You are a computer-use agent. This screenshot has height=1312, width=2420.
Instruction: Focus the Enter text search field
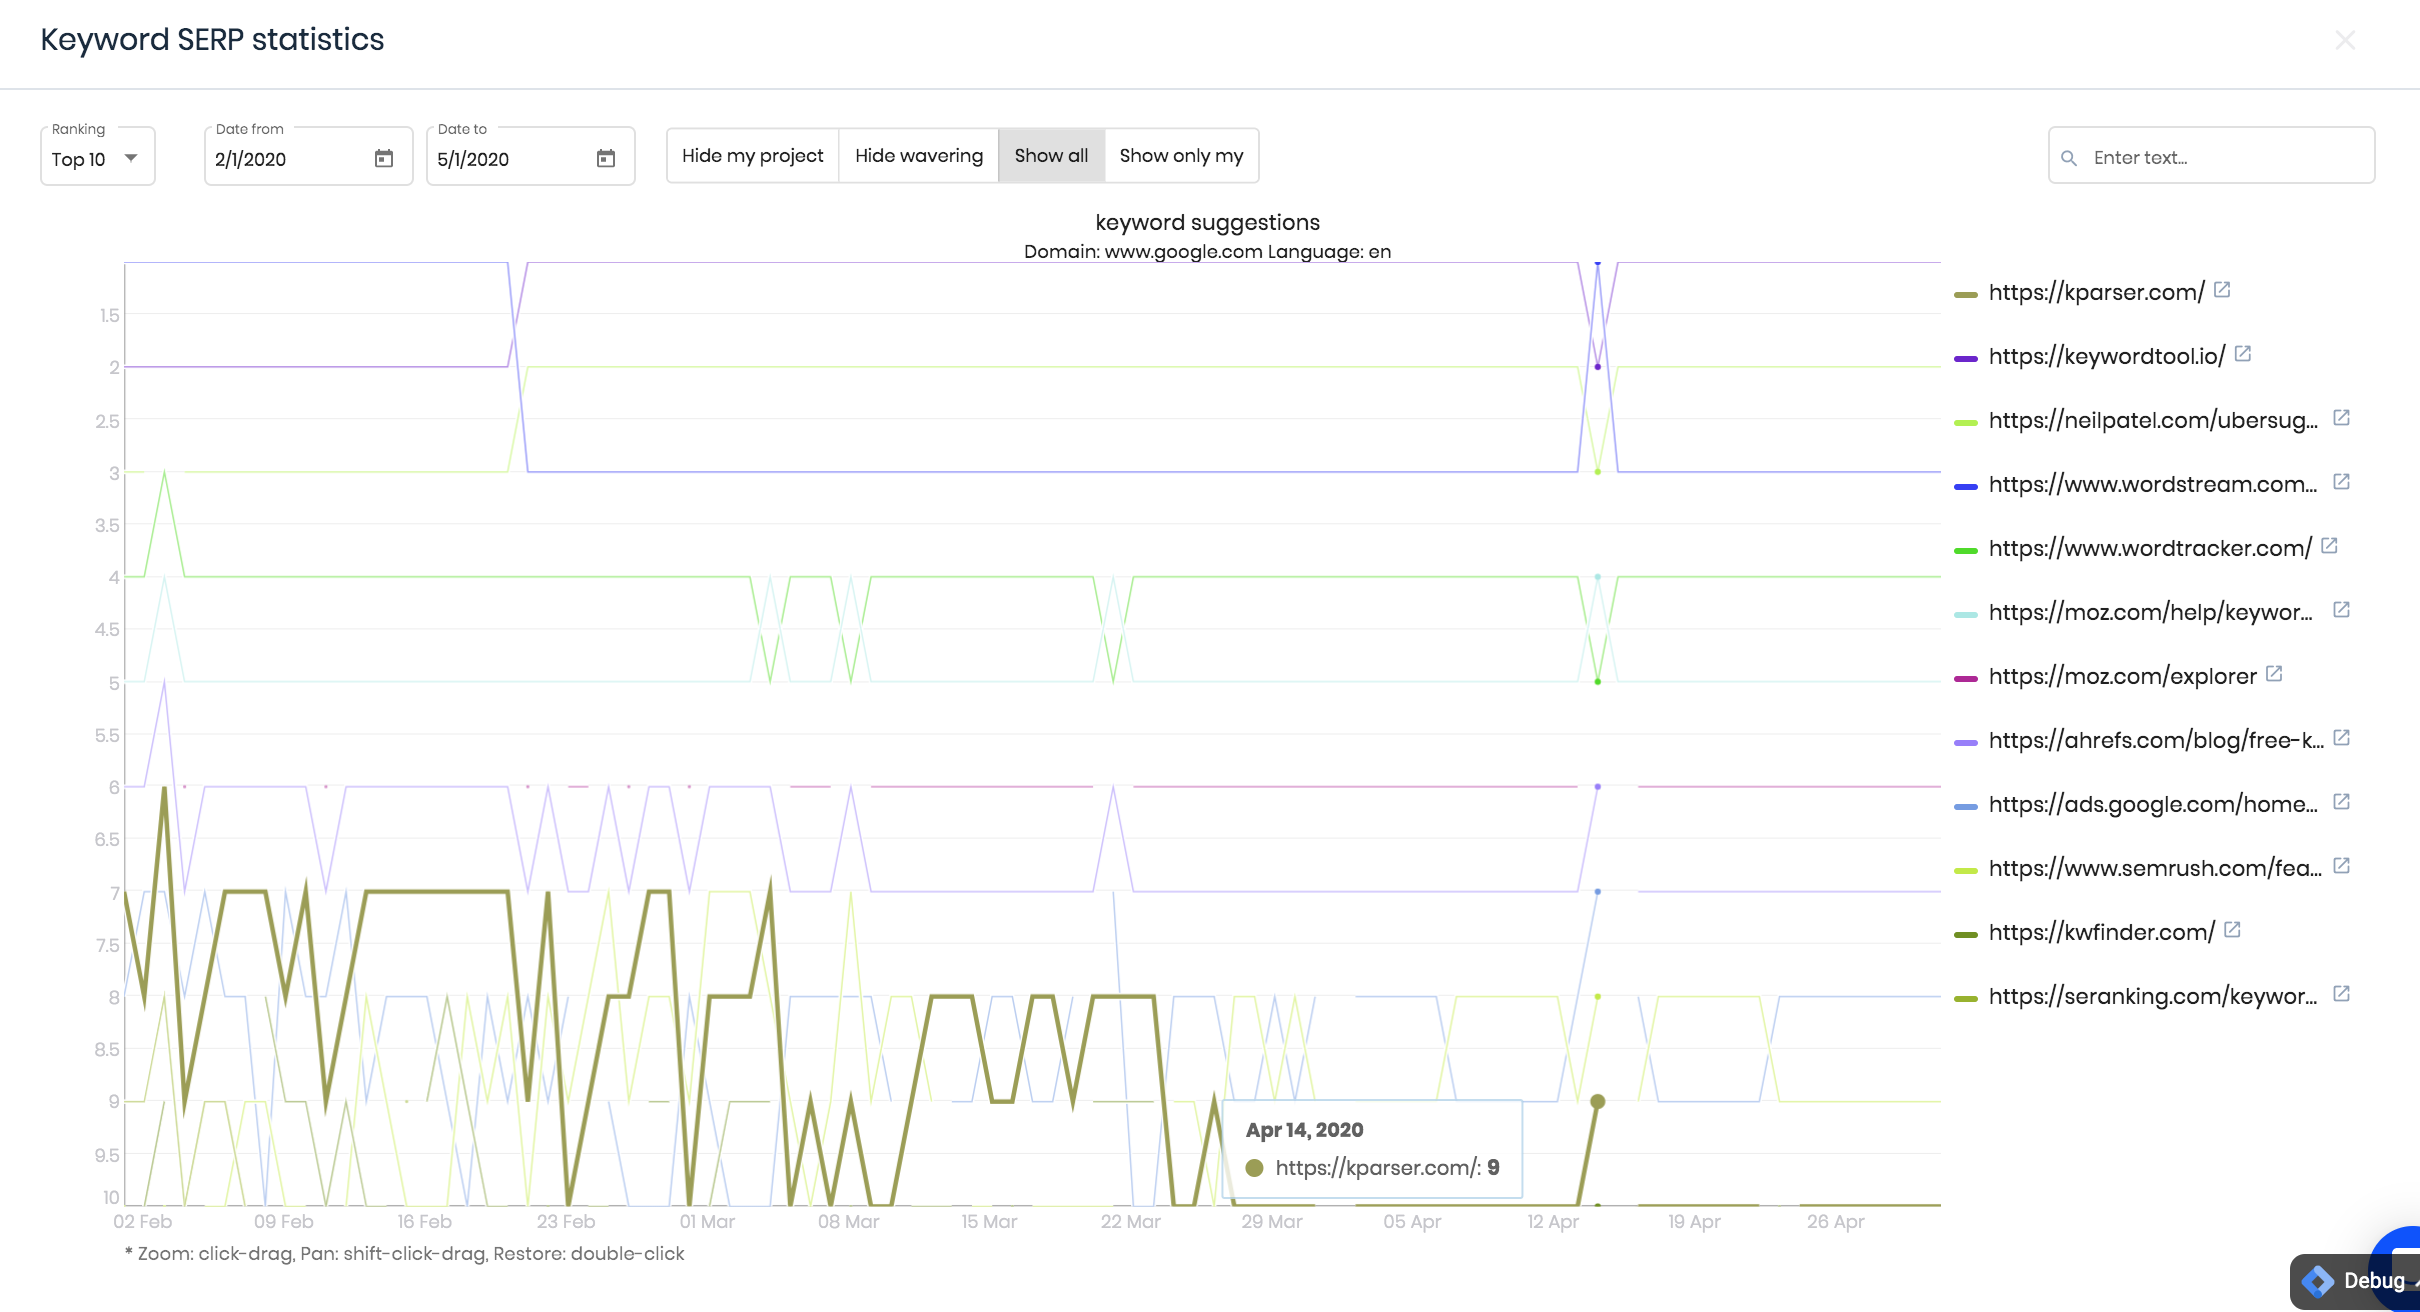[2211, 157]
